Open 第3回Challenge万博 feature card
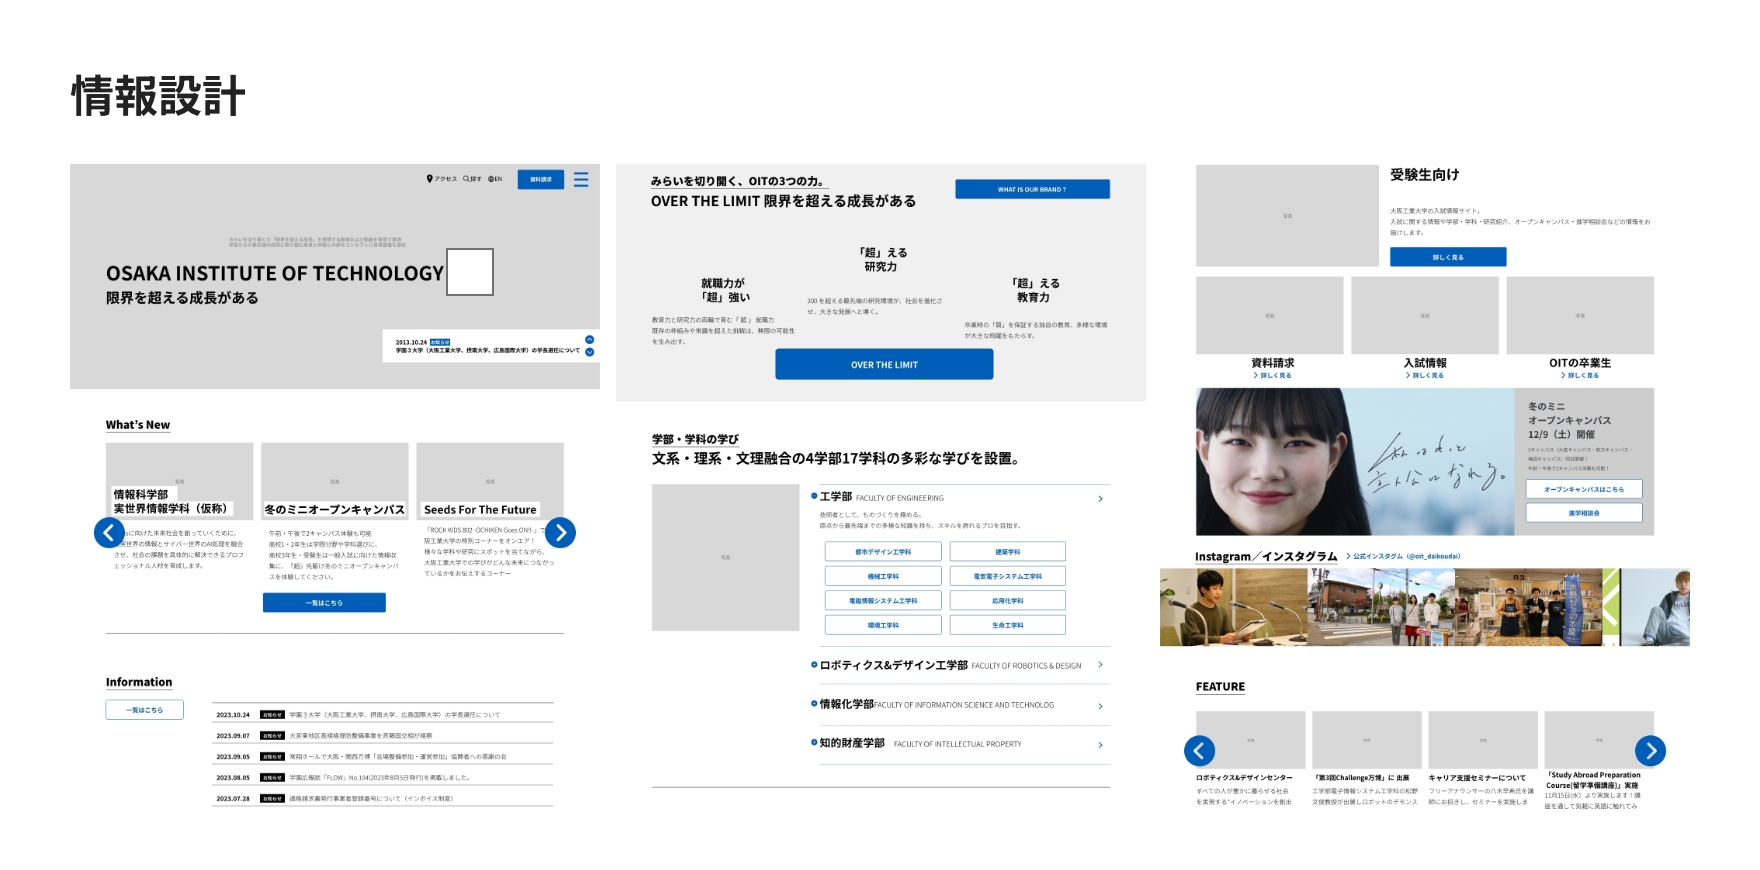 pos(1367,760)
